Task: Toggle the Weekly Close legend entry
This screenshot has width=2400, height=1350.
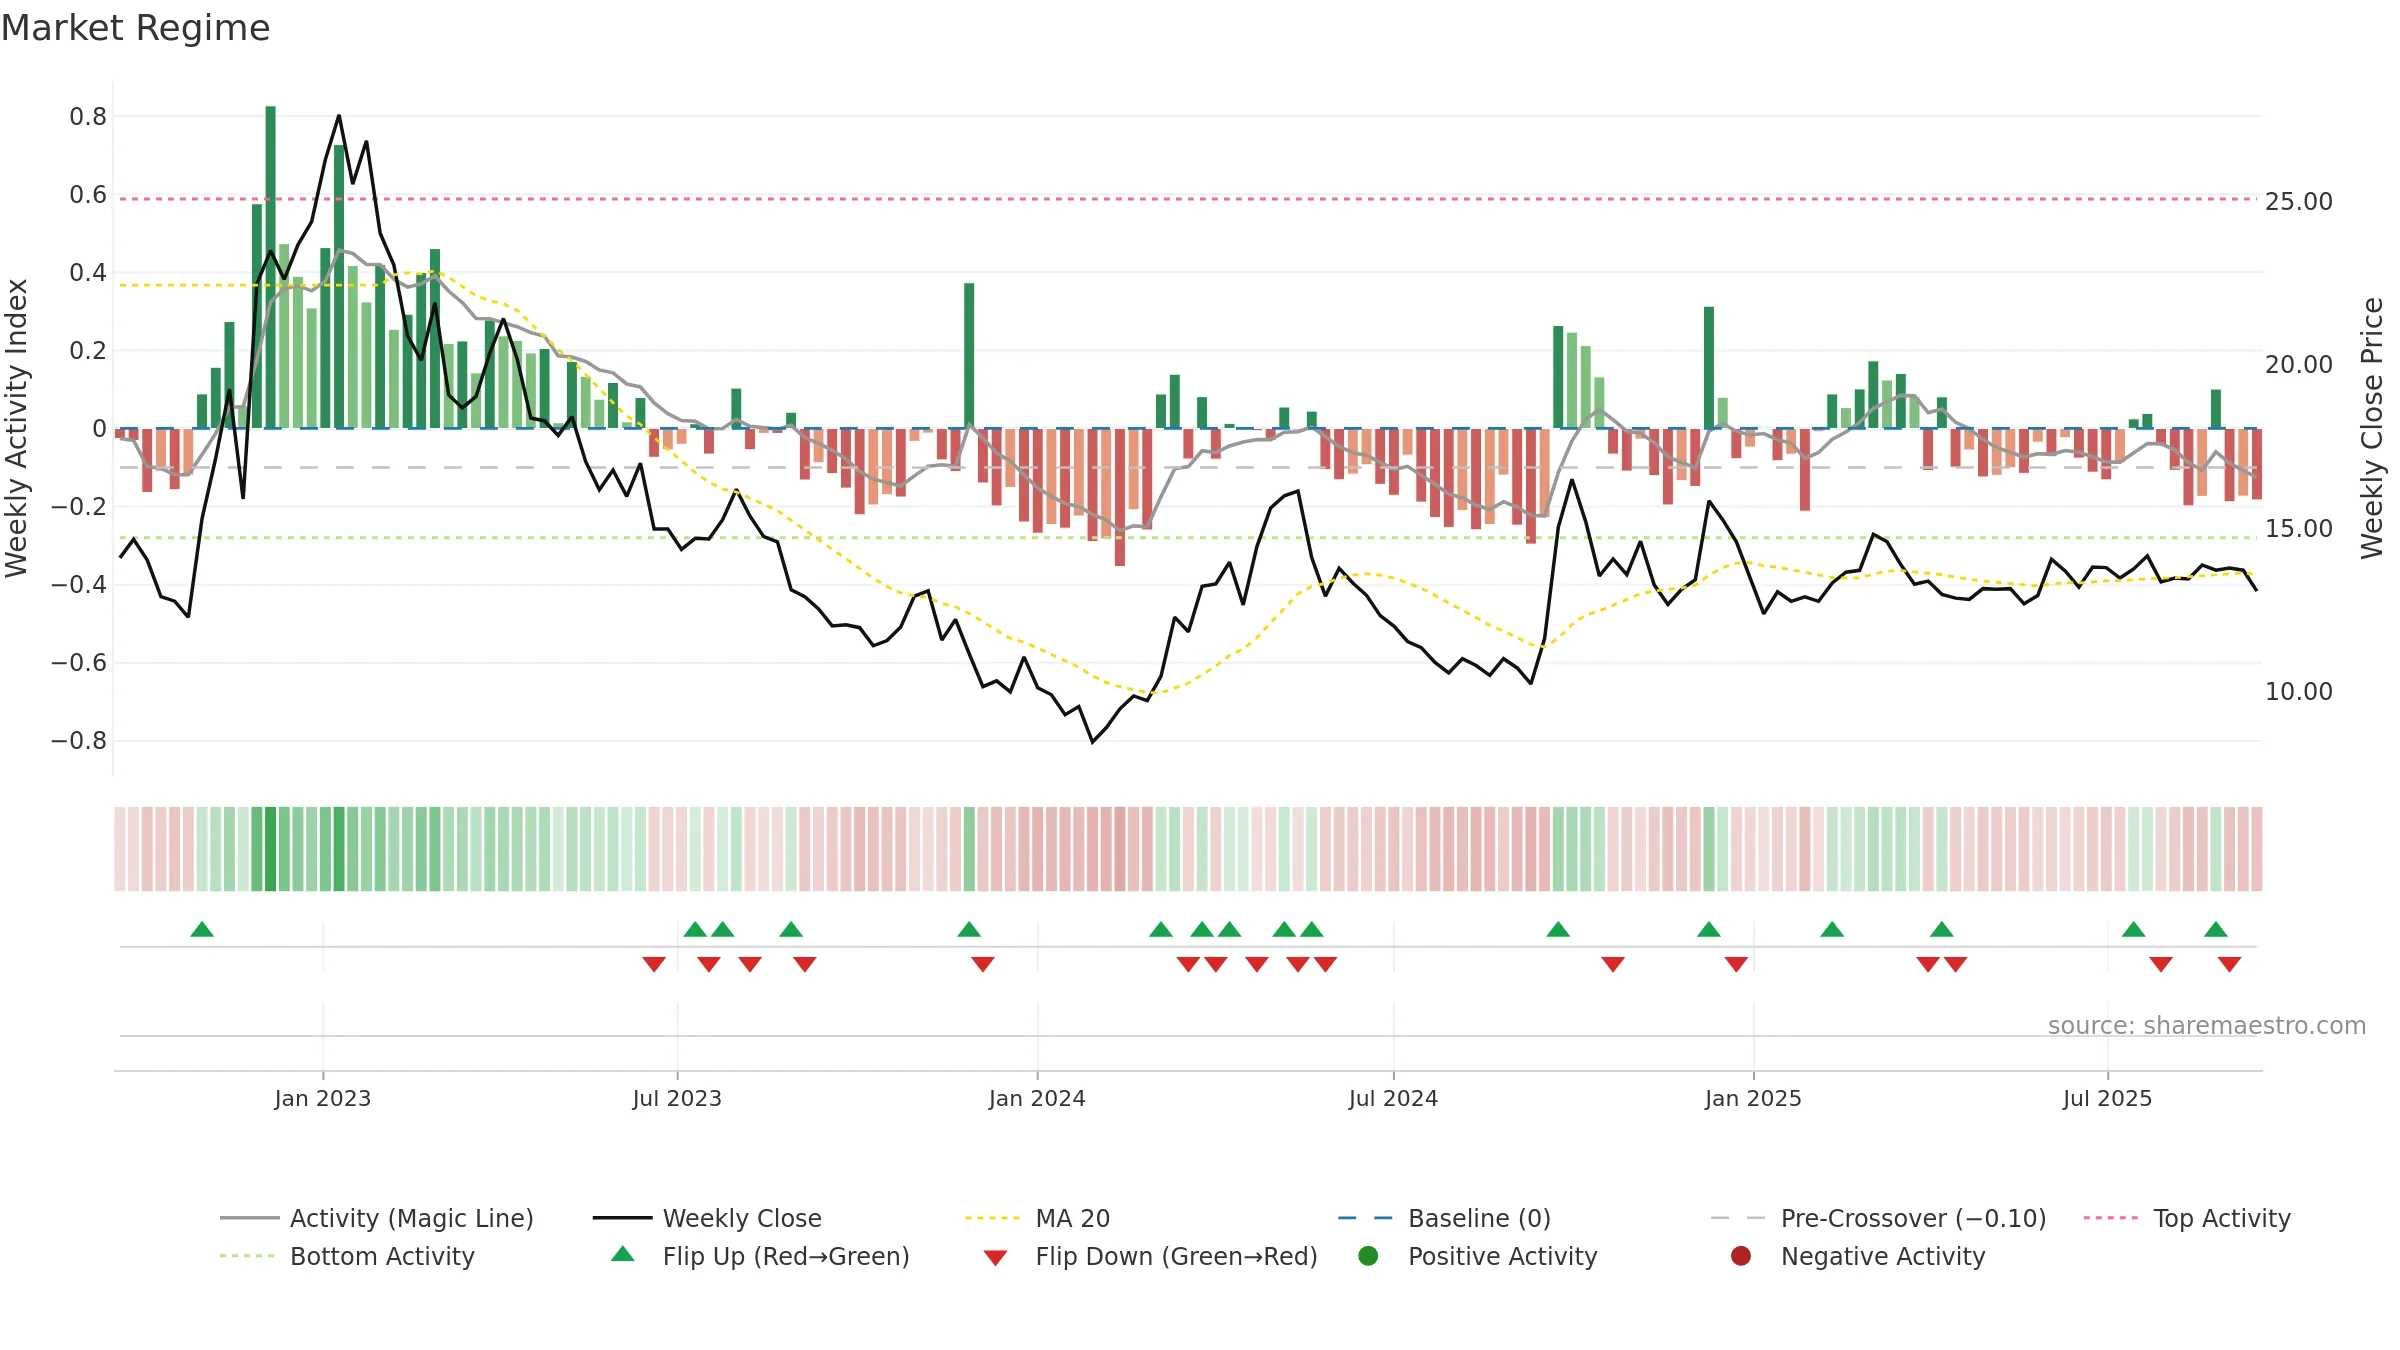Action: pyautogui.click(x=707, y=1218)
